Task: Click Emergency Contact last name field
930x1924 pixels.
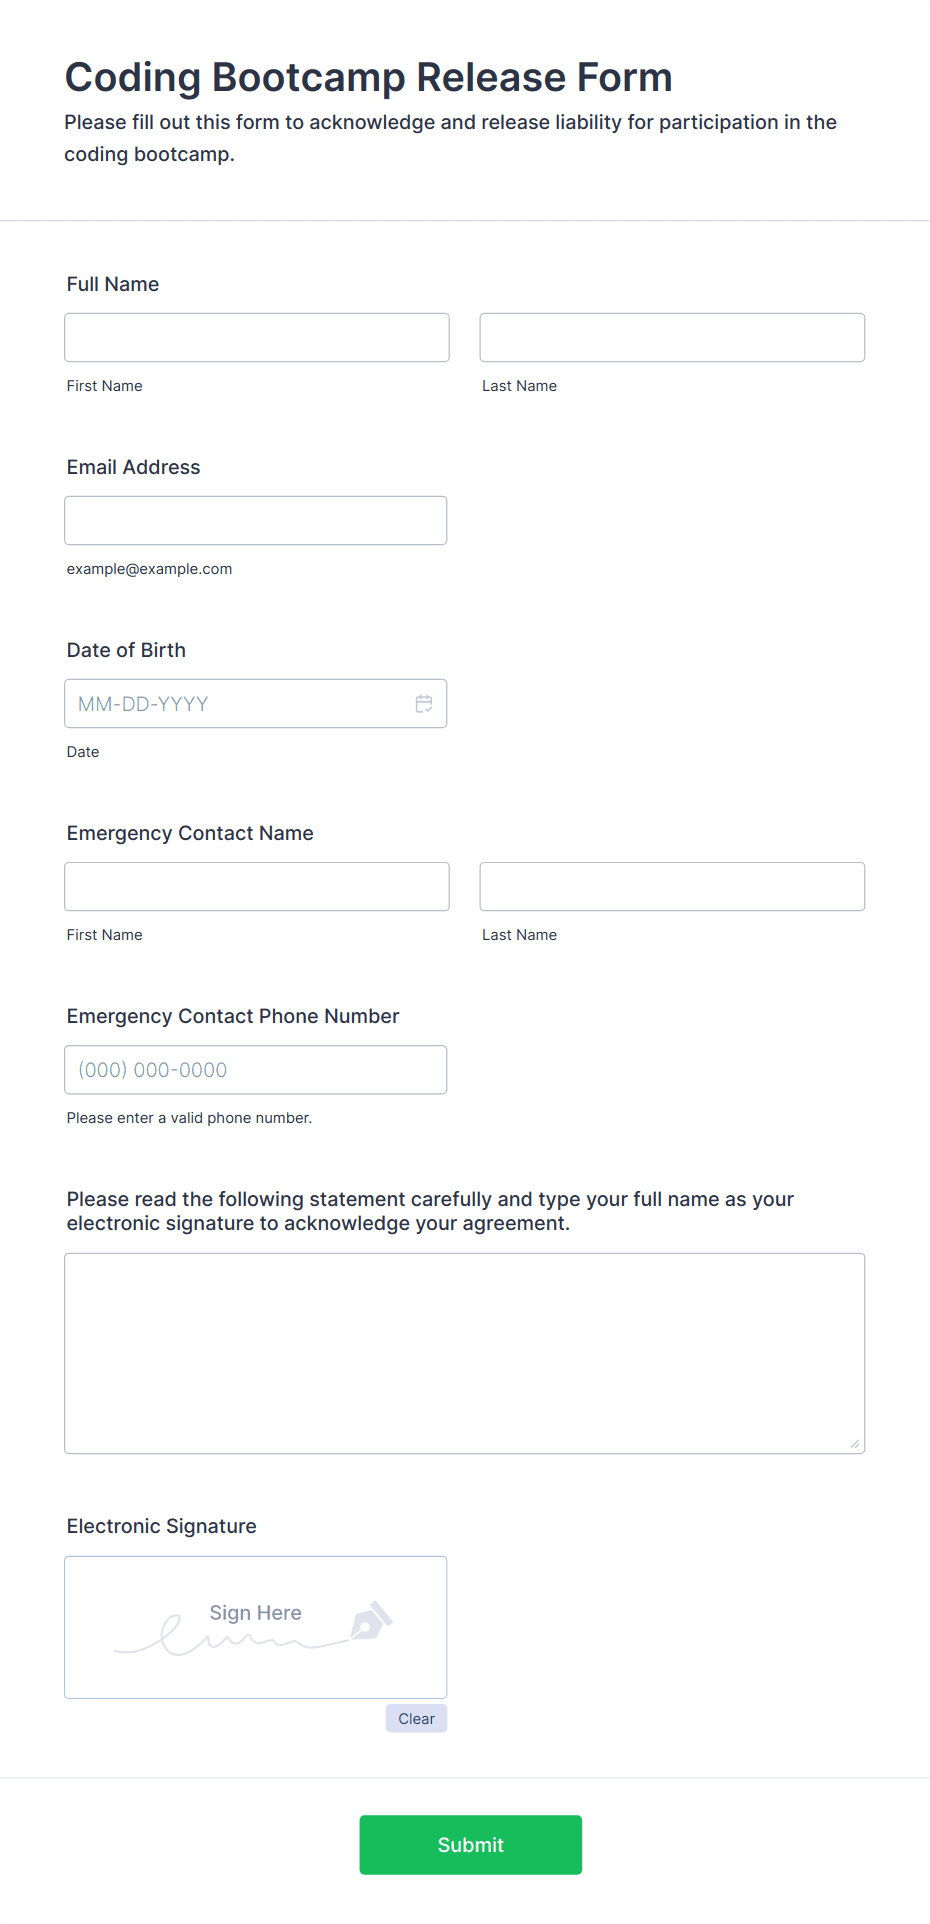Action: coord(672,887)
